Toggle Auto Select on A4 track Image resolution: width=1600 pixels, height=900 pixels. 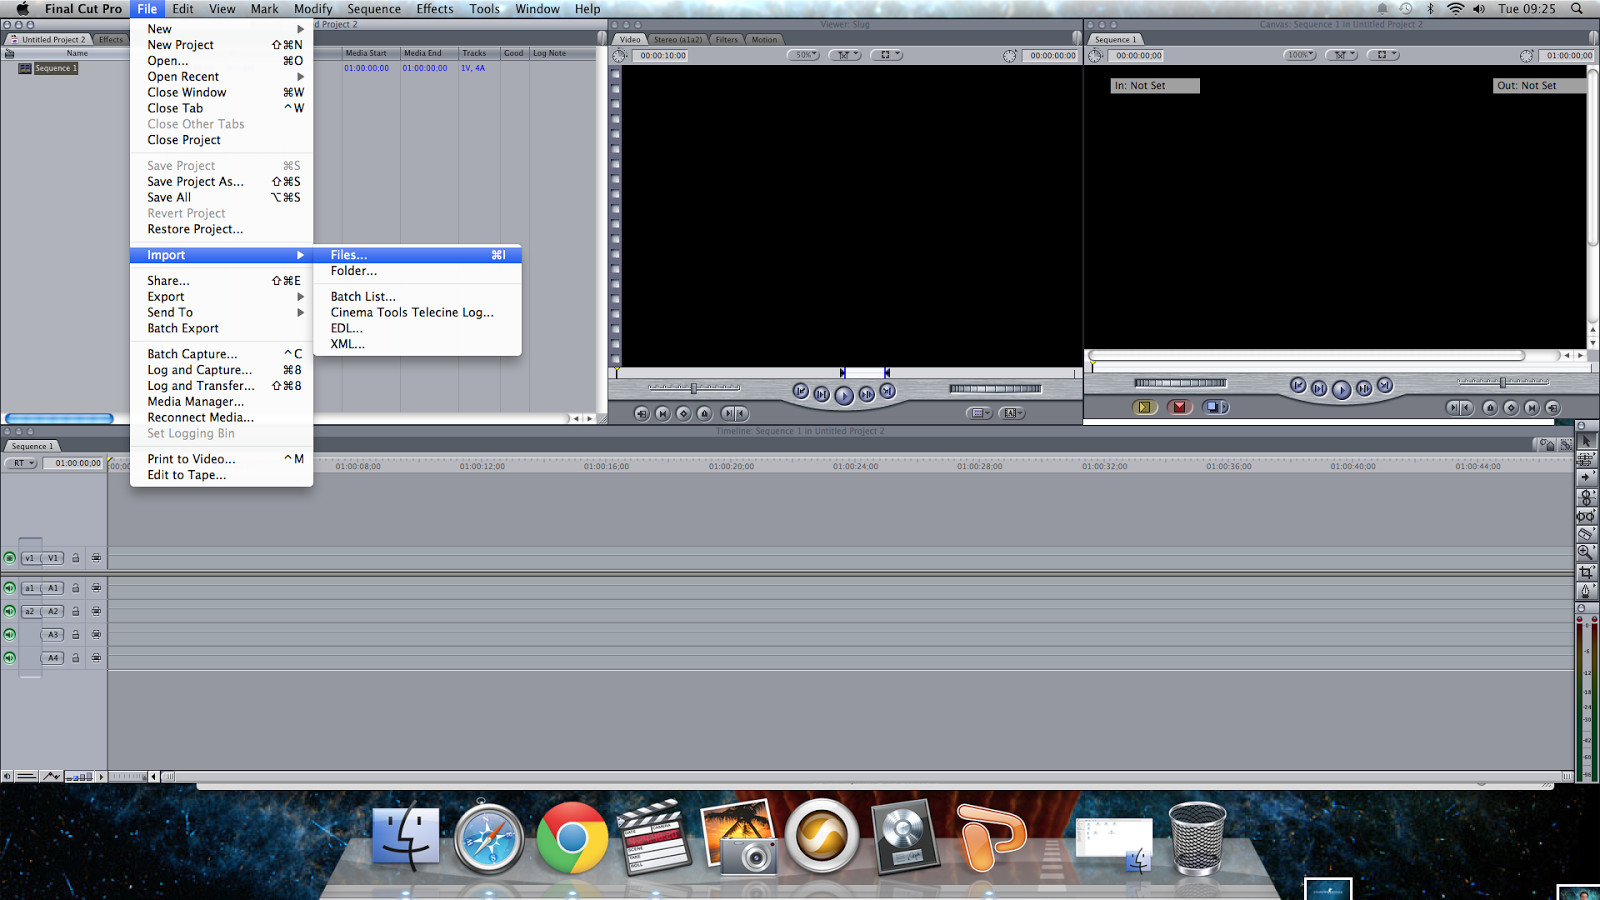coord(96,657)
